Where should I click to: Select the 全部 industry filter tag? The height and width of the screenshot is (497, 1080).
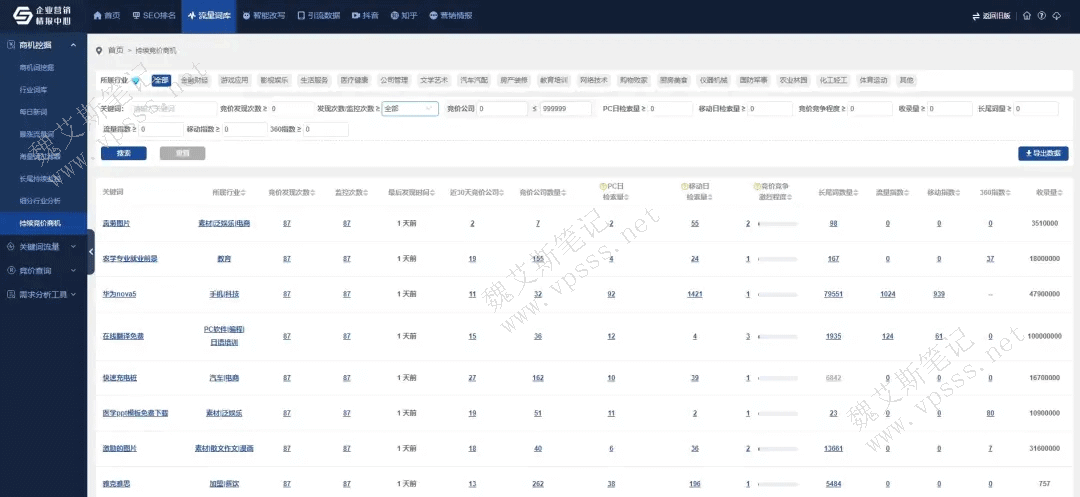(x=161, y=80)
